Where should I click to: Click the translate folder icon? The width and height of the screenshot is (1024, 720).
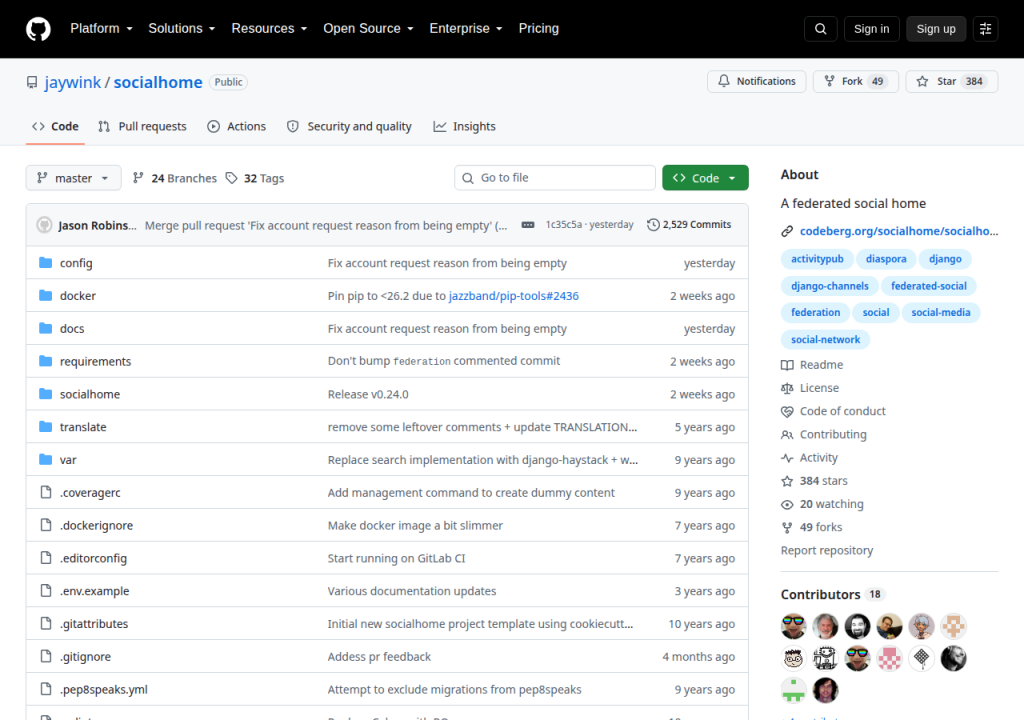point(46,427)
